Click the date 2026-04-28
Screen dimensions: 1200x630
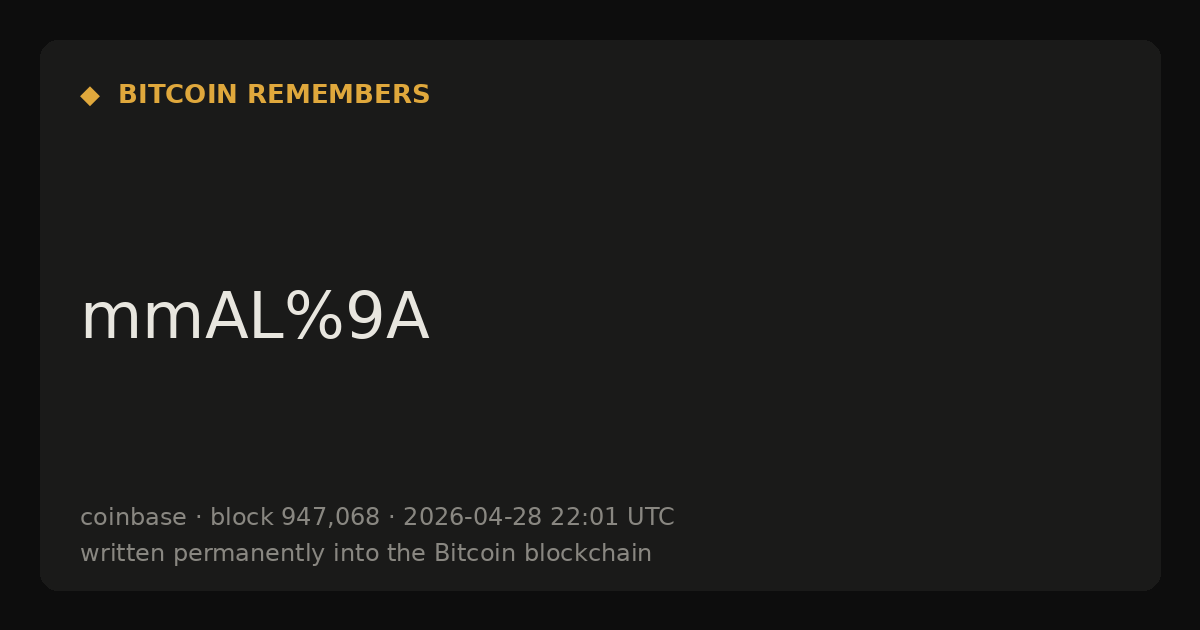tap(472, 517)
